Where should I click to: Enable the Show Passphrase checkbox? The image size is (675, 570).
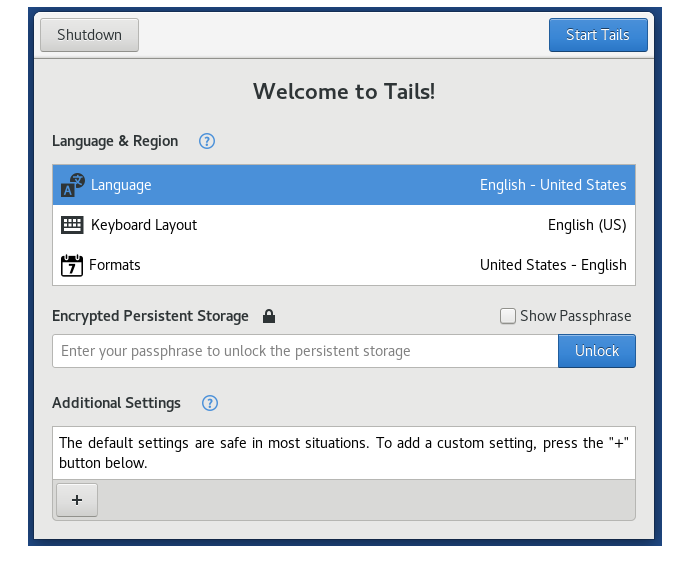pos(508,316)
